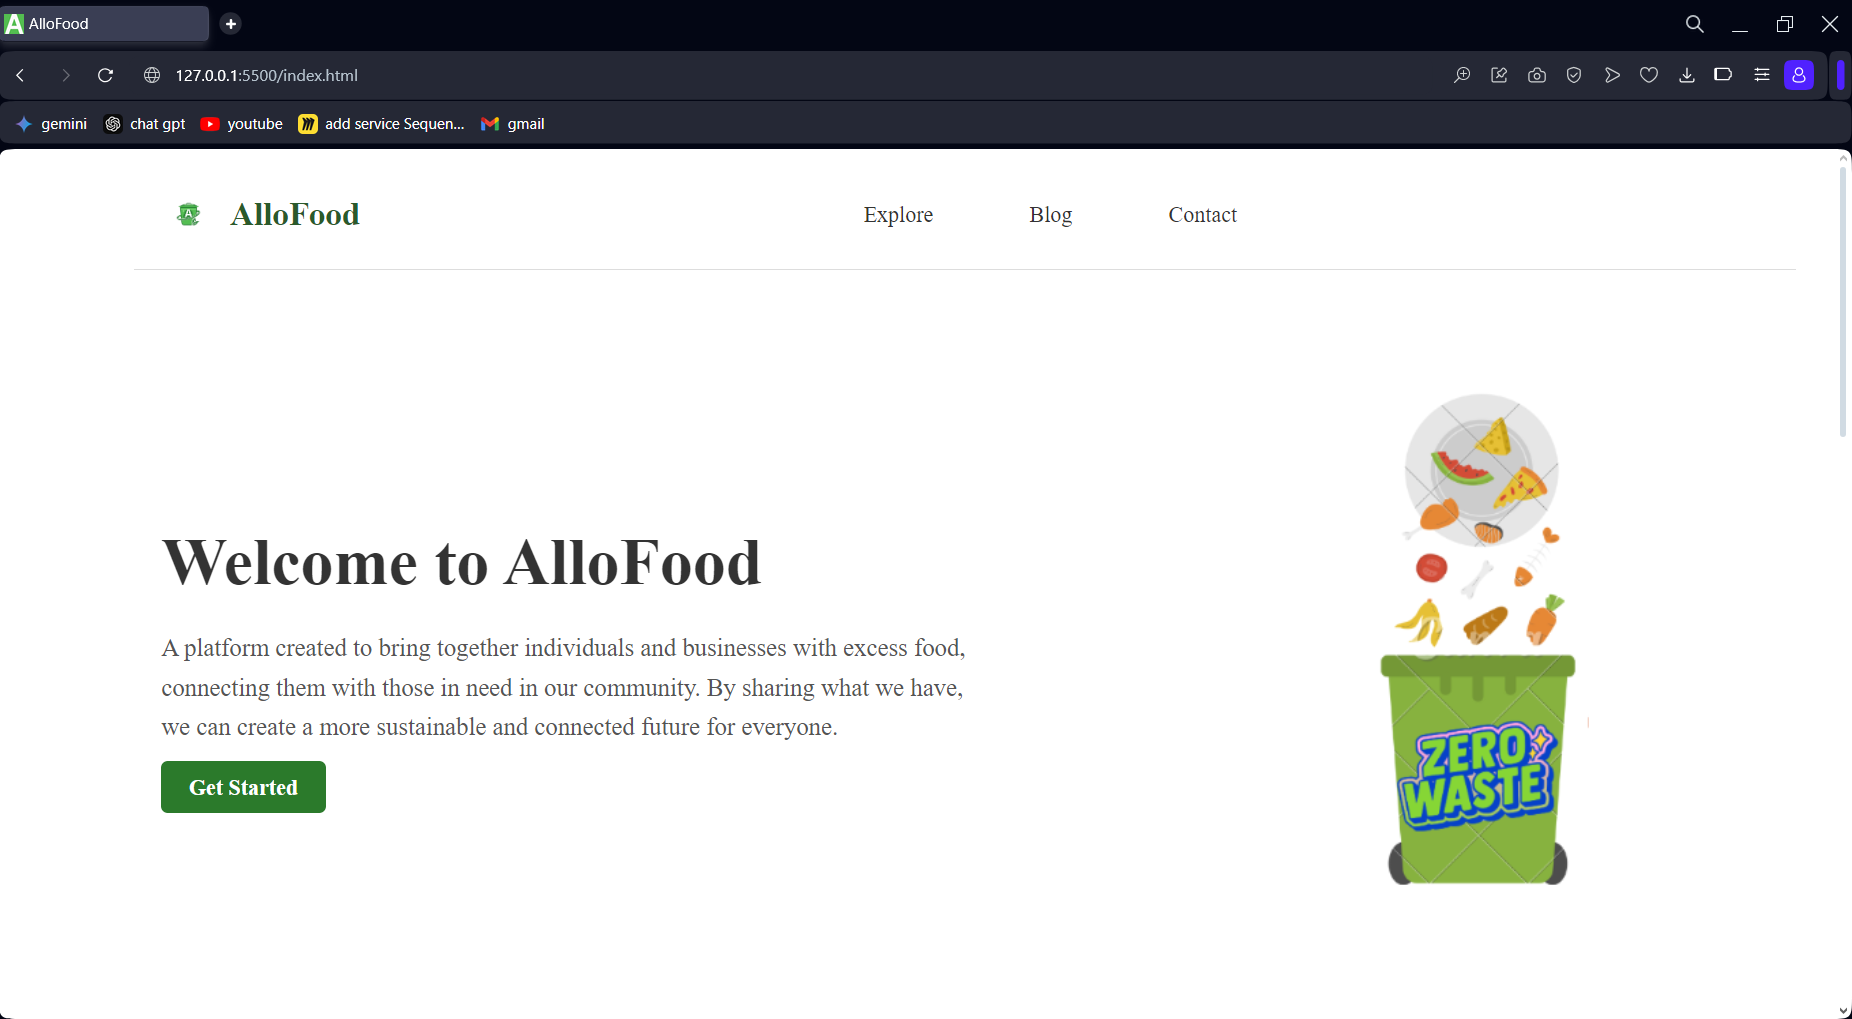The height and width of the screenshot is (1019, 1852).
Task: Open the youtube bookmark
Action: point(242,124)
